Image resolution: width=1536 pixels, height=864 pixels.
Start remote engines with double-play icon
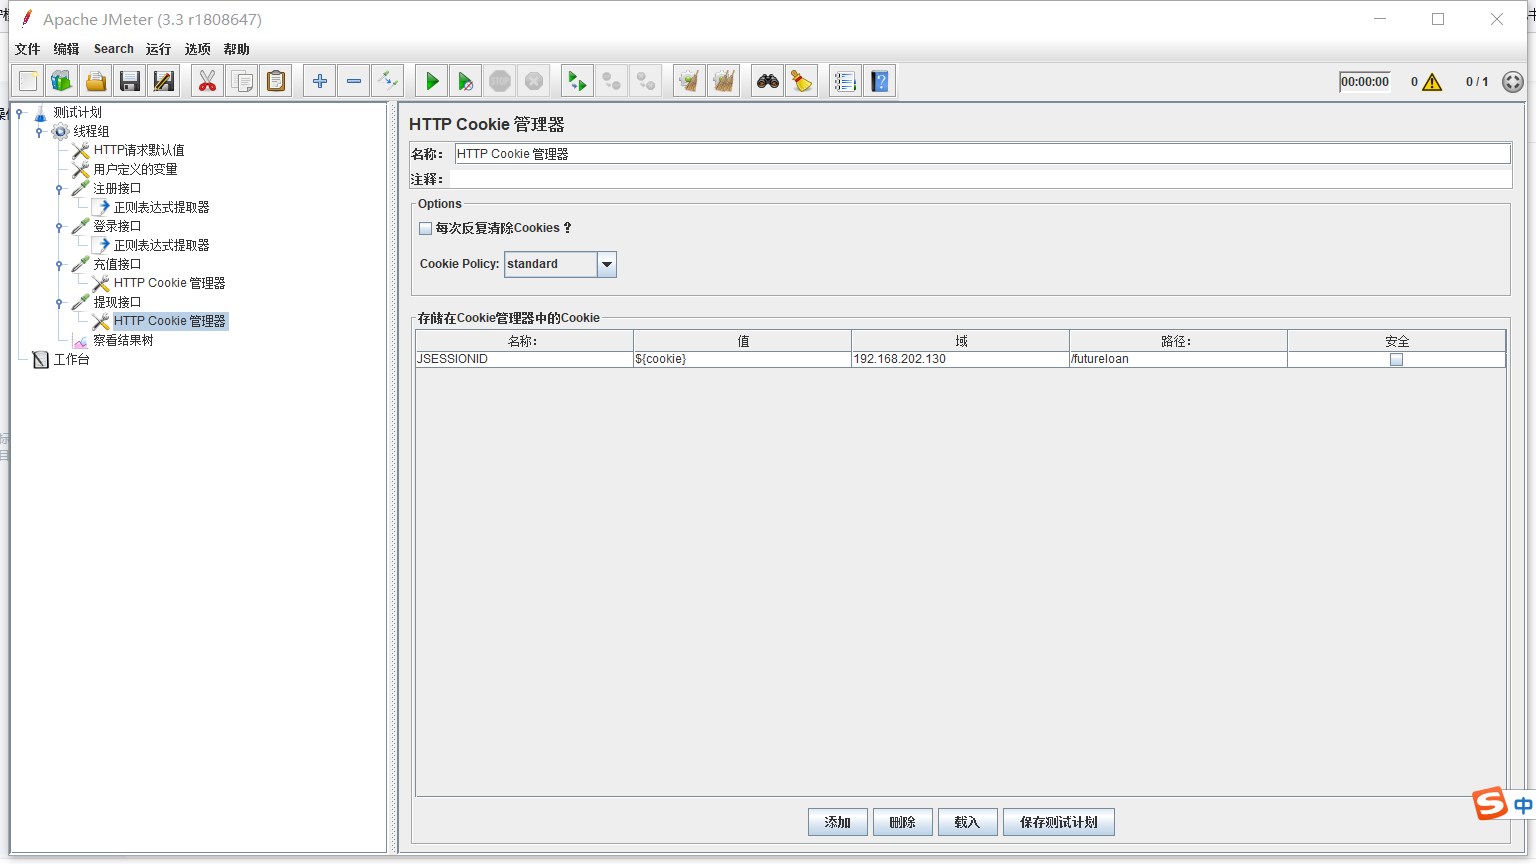click(577, 81)
